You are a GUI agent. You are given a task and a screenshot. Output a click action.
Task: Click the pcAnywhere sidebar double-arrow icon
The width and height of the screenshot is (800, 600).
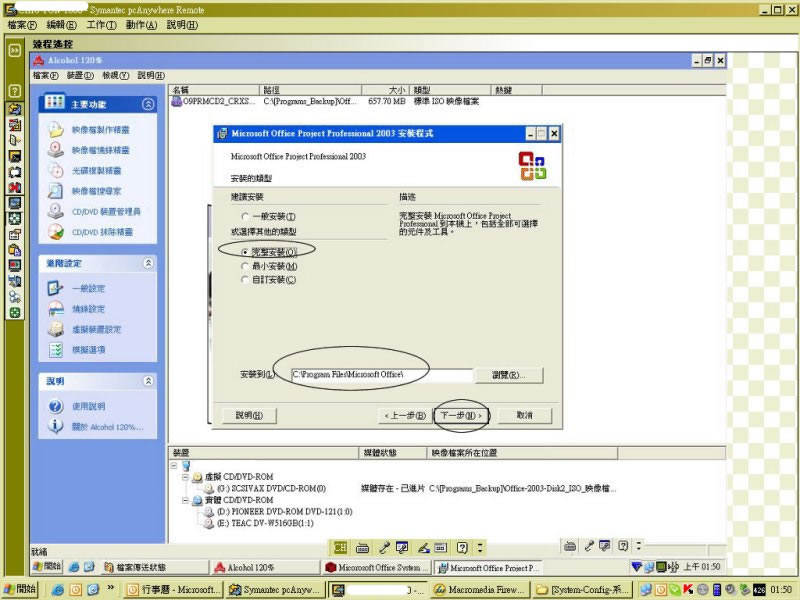click(x=15, y=50)
